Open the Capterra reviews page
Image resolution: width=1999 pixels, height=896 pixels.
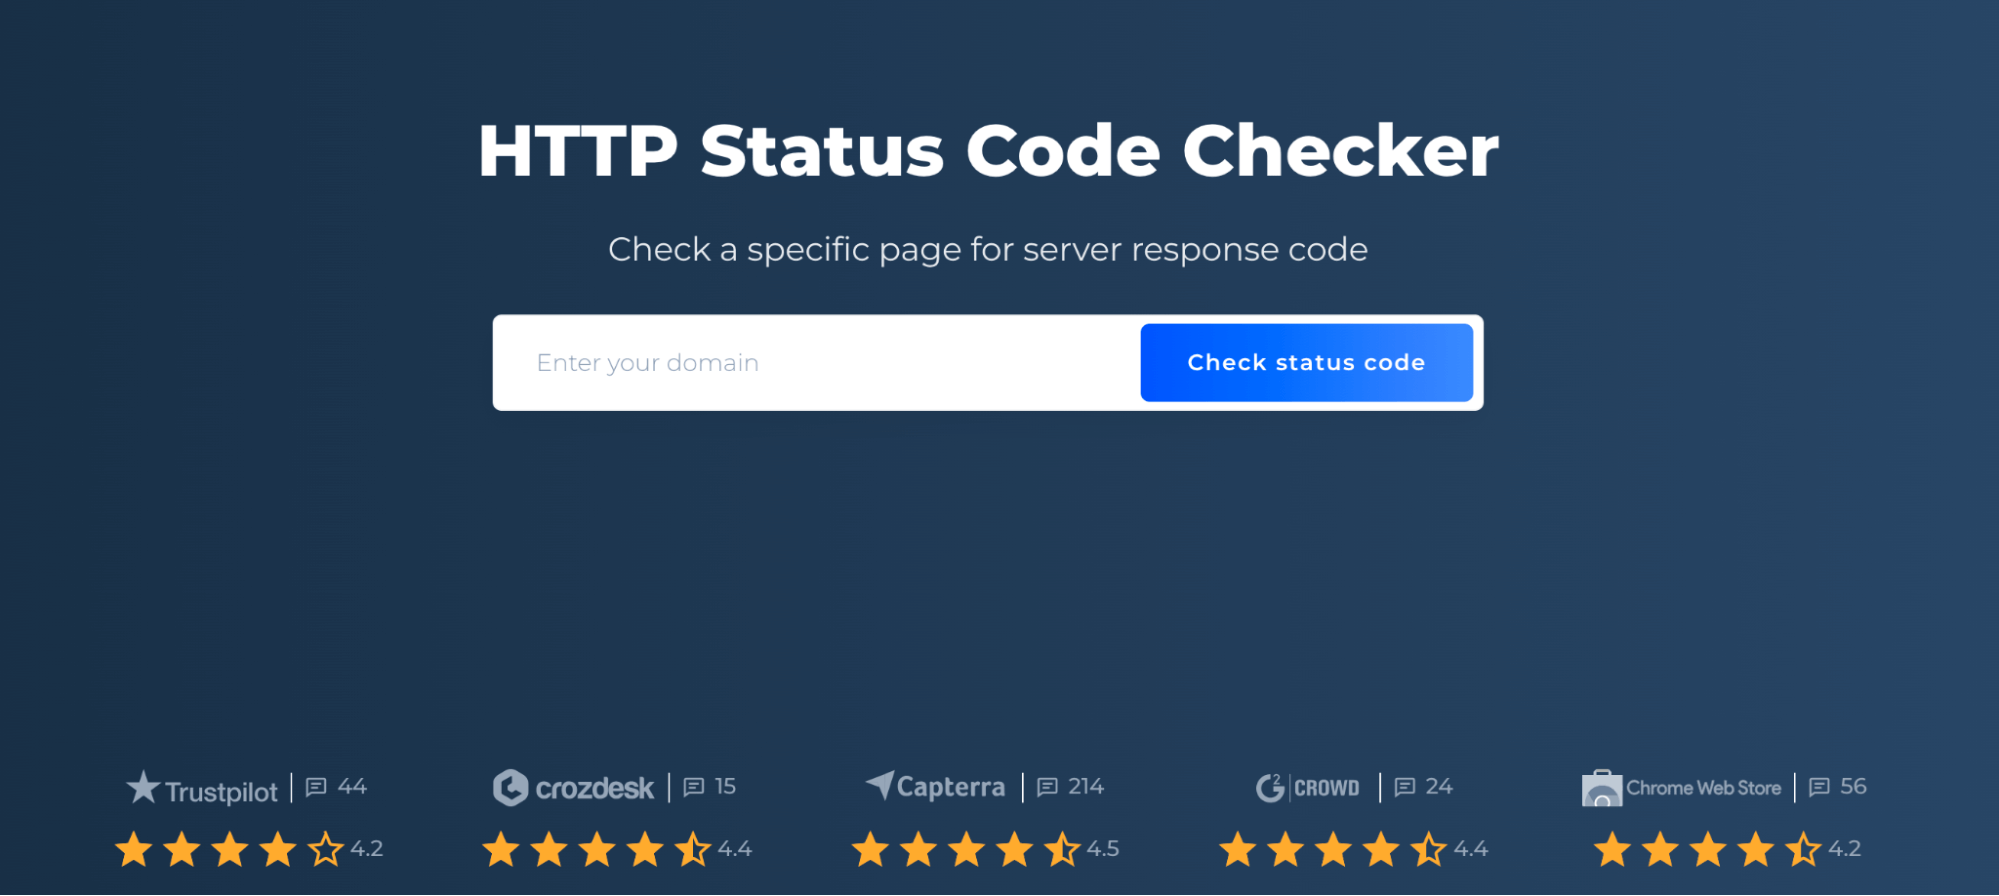950,787
